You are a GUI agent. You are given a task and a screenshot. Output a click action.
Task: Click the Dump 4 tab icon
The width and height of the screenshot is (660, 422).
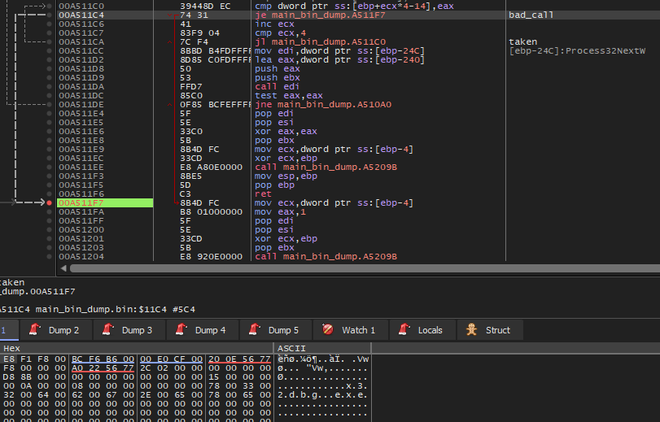181,329
